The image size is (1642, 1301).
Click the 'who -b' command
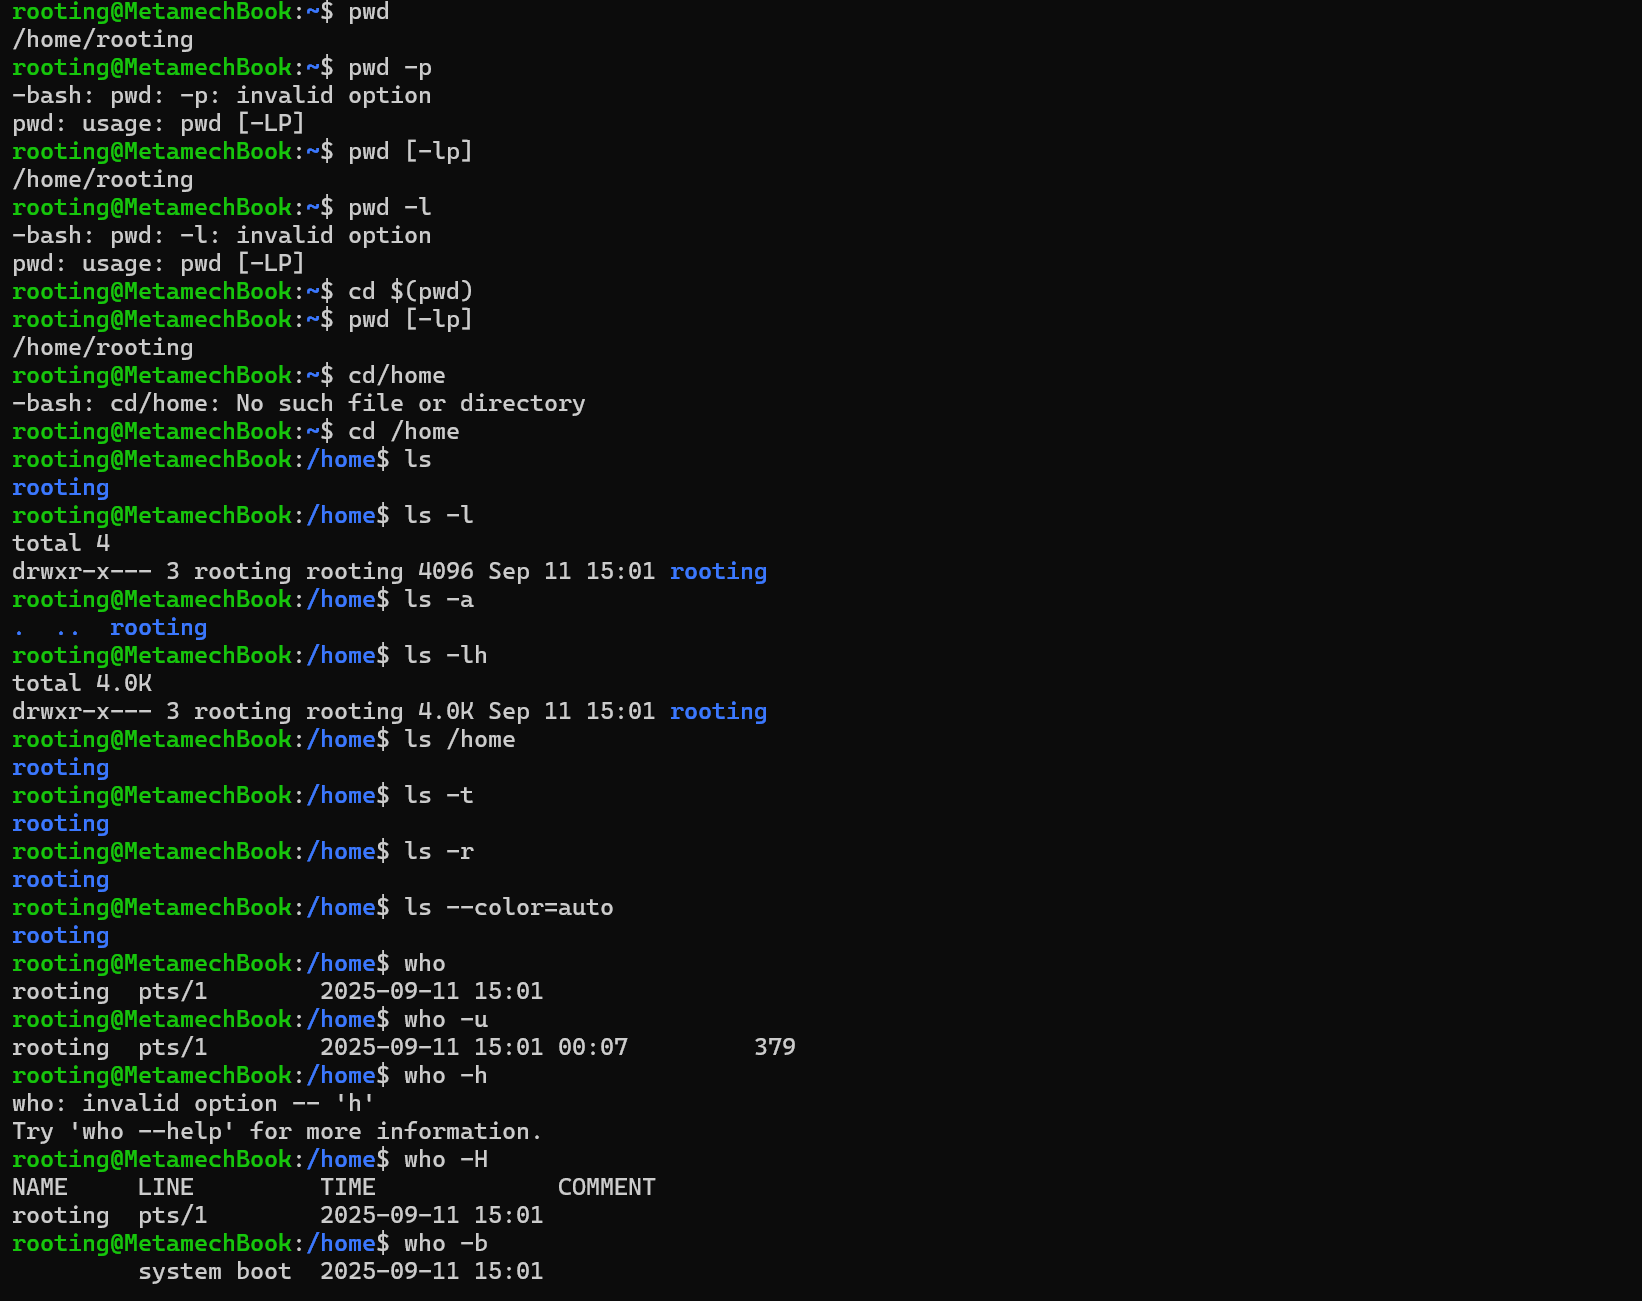point(446,1243)
